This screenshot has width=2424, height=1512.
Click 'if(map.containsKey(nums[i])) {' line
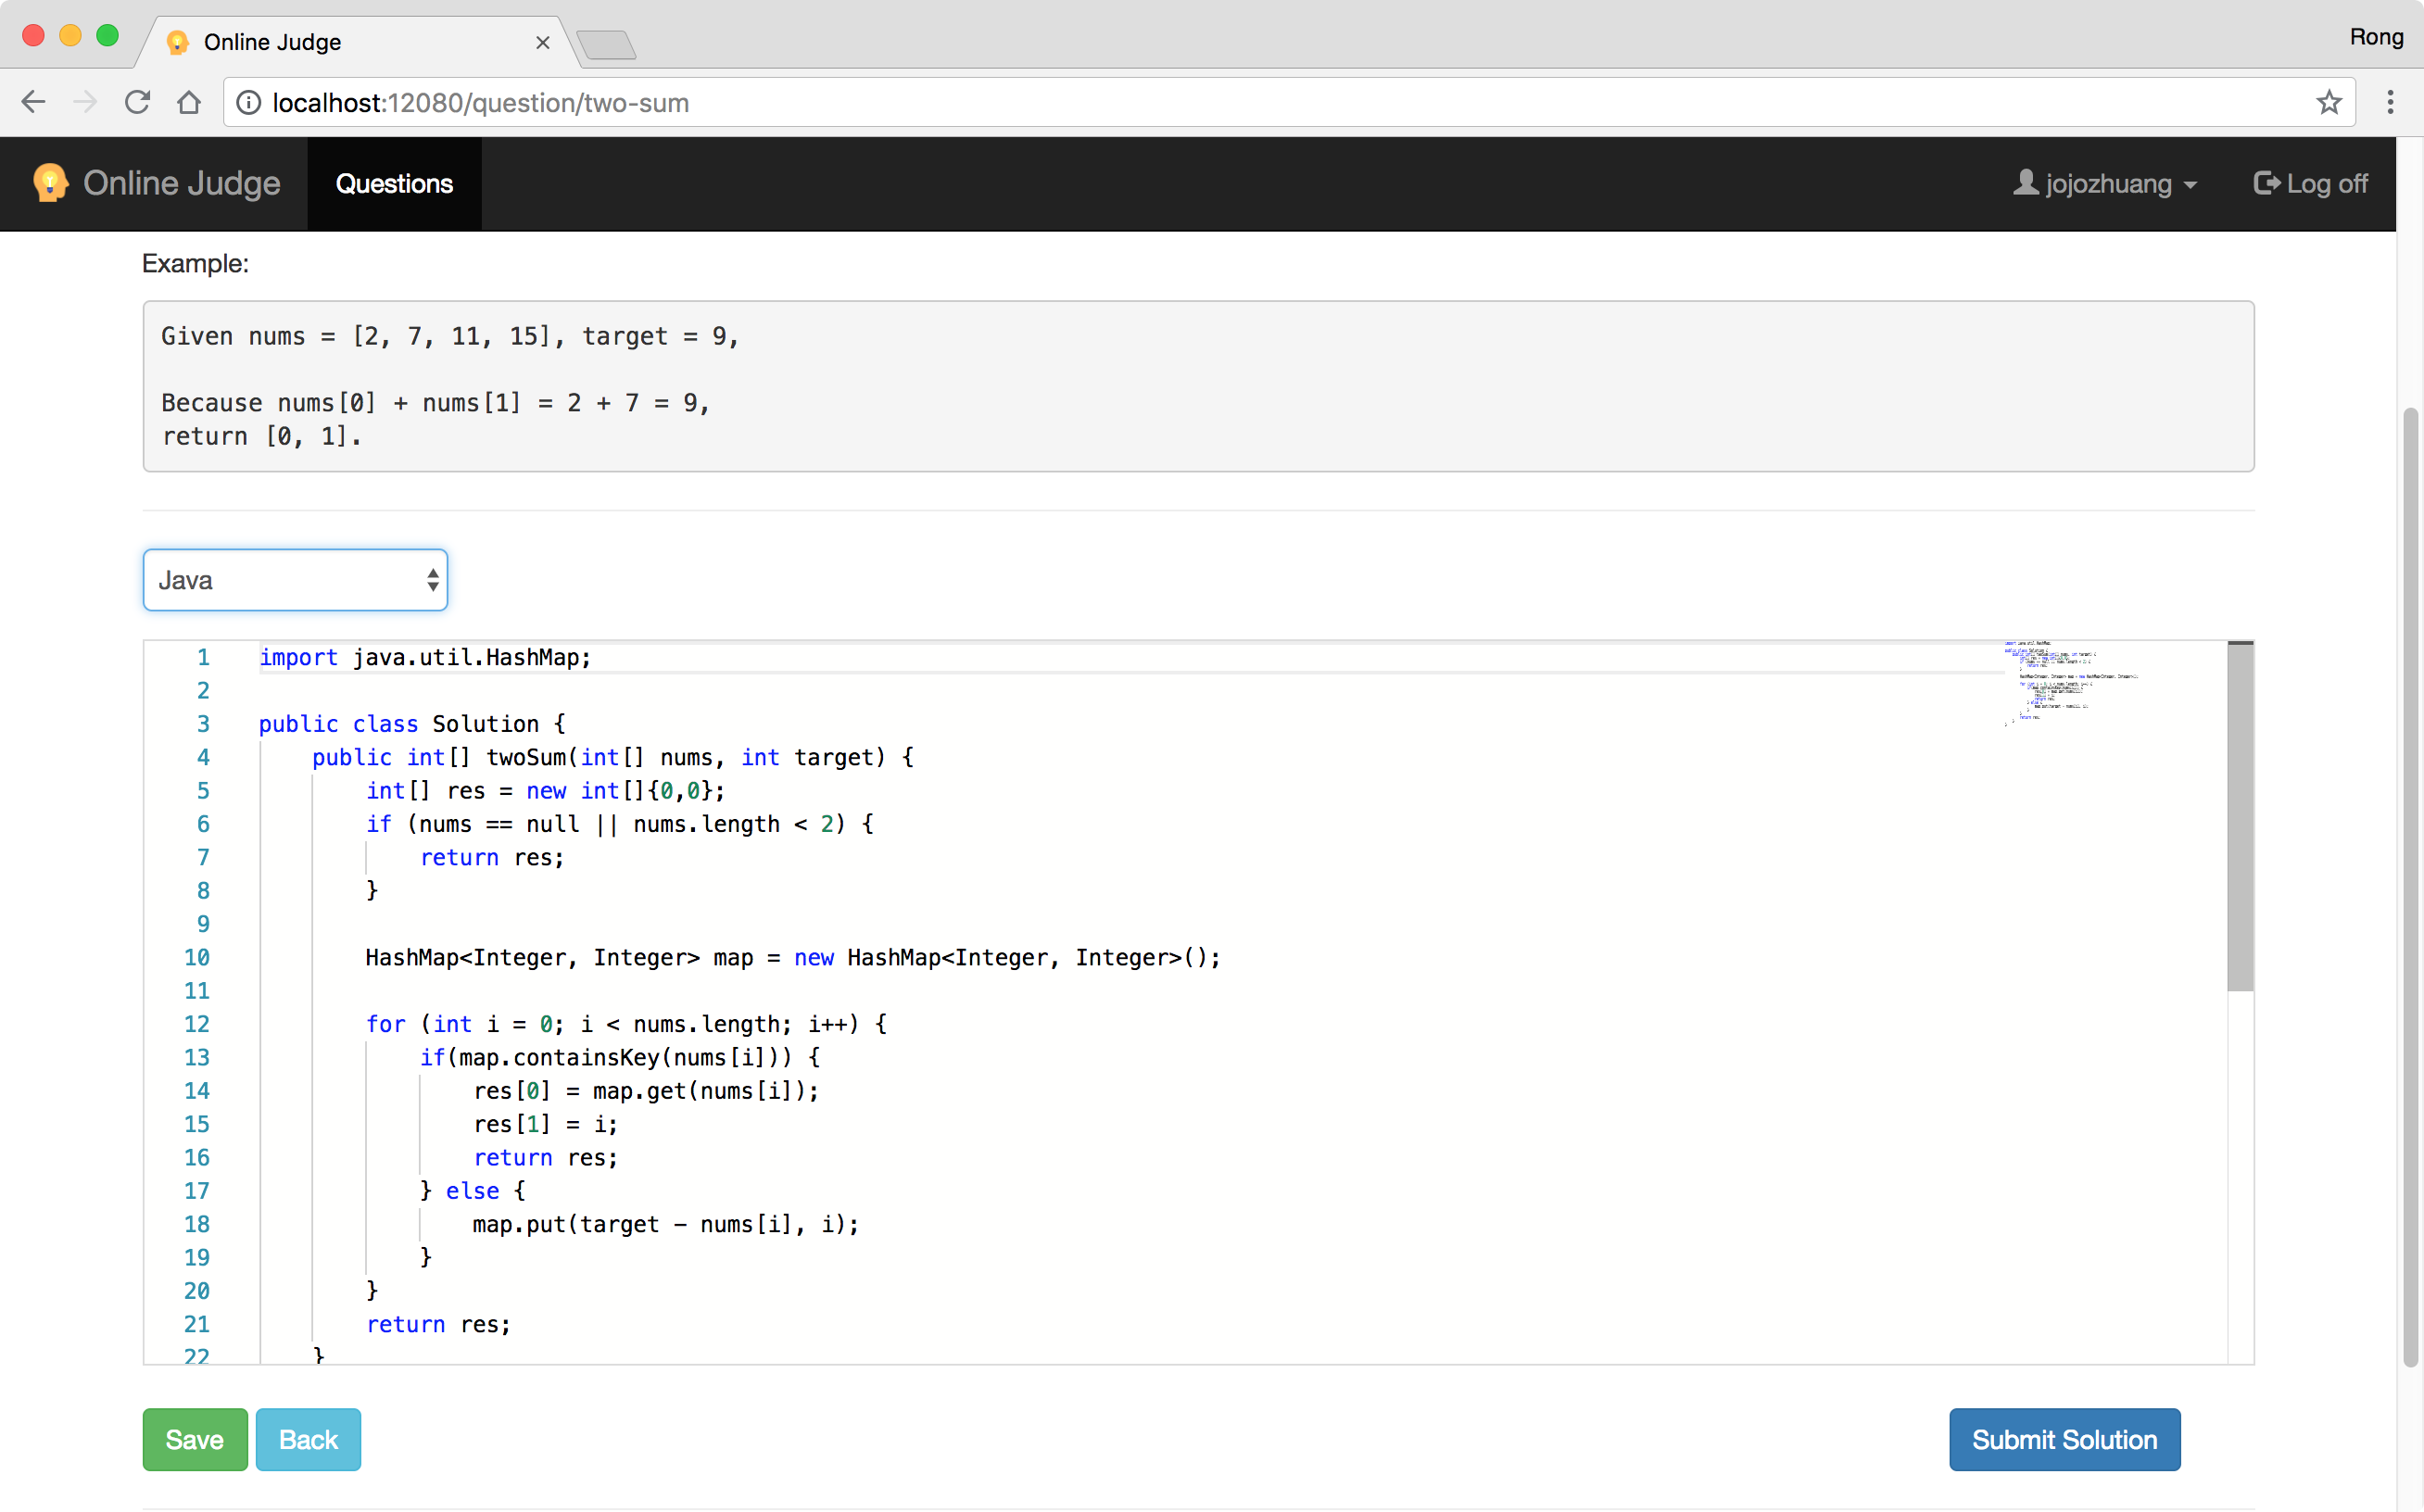tap(620, 1057)
